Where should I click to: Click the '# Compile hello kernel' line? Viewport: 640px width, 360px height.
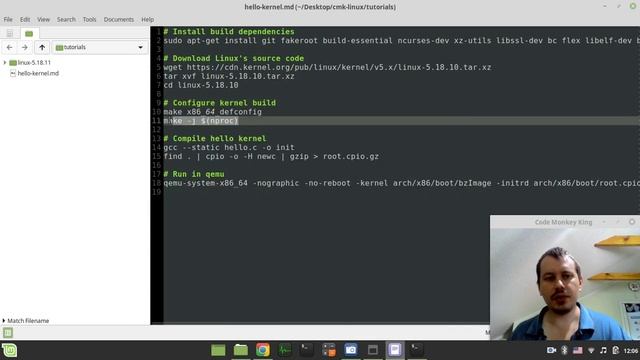pyautogui.click(x=215, y=138)
